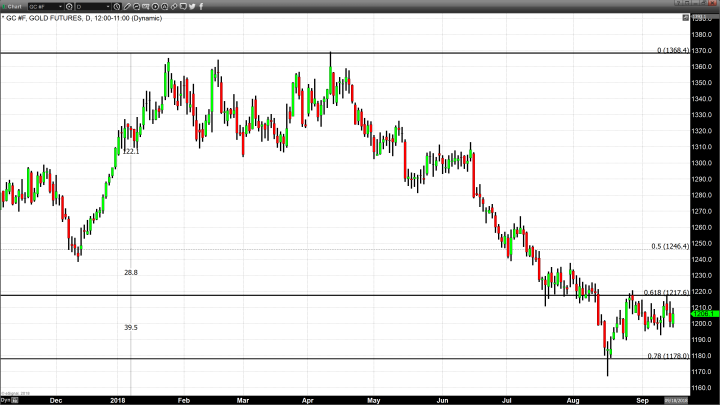Click the 0.618 (1217.6) Fibonacci level label
Image resolution: width=720 pixels, height=405 pixels.
point(667,292)
